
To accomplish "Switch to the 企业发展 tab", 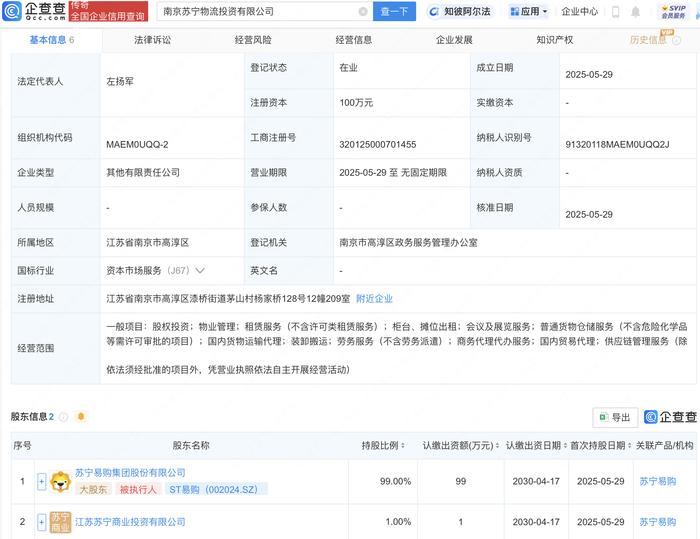I will click(454, 40).
